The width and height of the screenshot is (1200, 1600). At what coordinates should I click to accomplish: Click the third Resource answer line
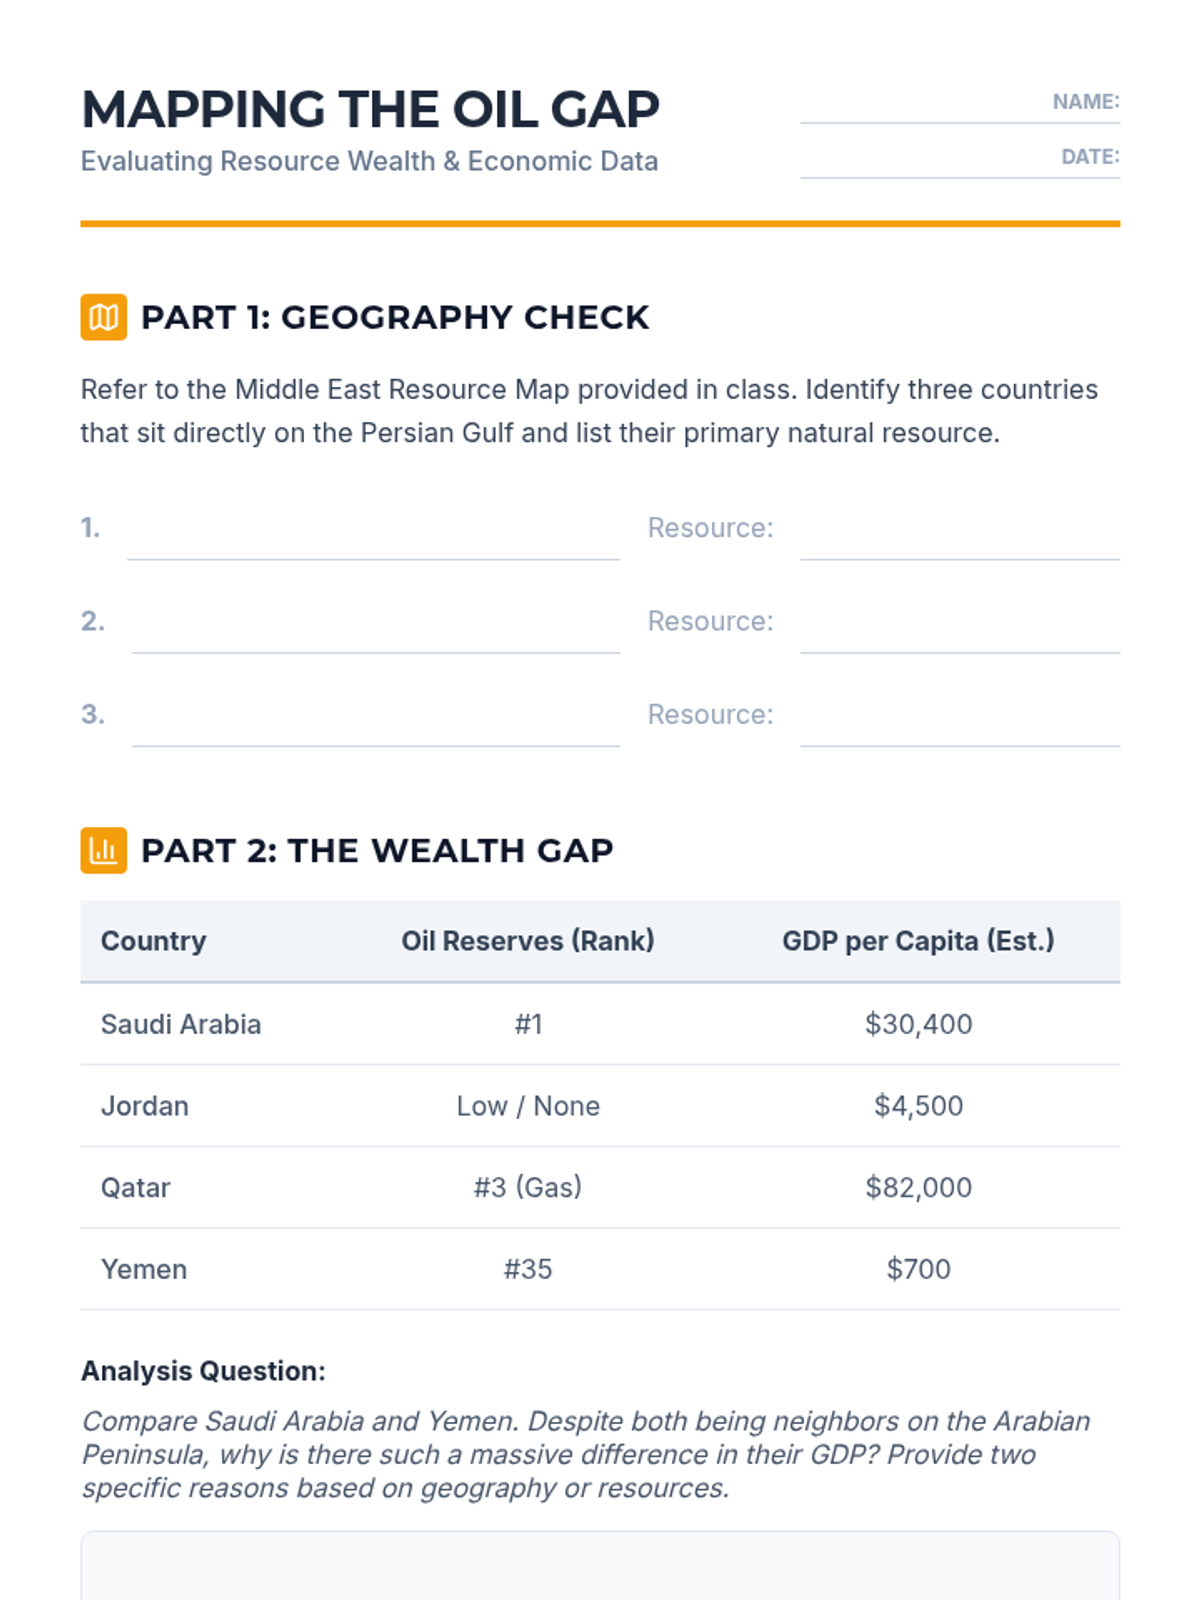point(960,715)
